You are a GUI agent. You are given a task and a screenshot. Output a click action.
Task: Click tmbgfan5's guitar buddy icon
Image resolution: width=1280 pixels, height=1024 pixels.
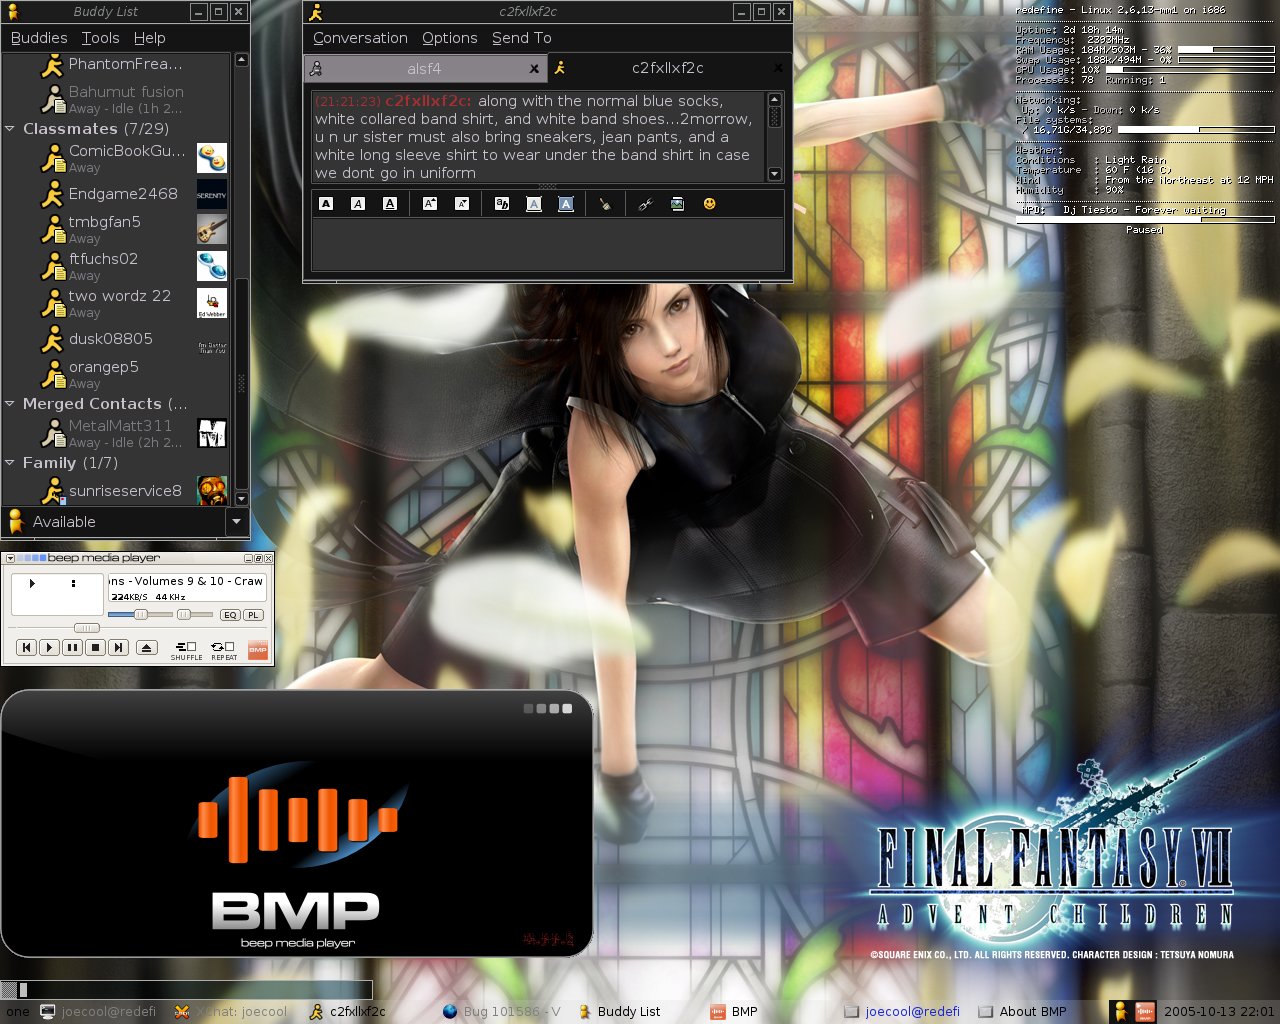pyautogui.click(x=212, y=230)
